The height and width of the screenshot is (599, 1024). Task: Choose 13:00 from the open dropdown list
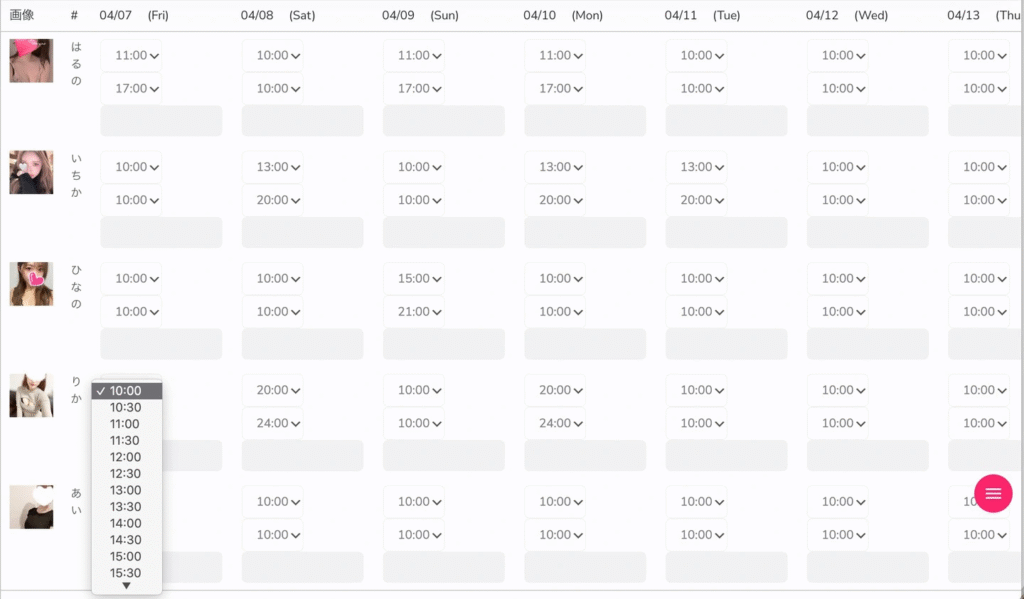(x=125, y=490)
